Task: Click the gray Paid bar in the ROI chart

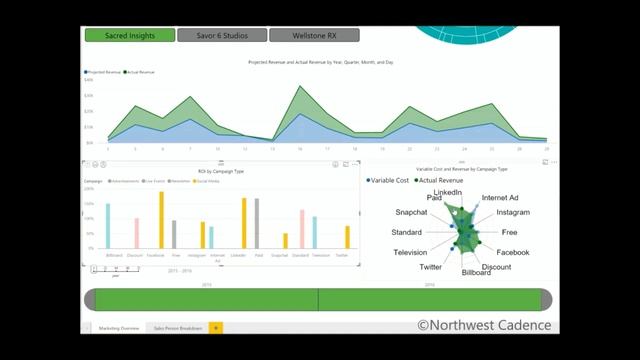Action: click(x=257, y=224)
